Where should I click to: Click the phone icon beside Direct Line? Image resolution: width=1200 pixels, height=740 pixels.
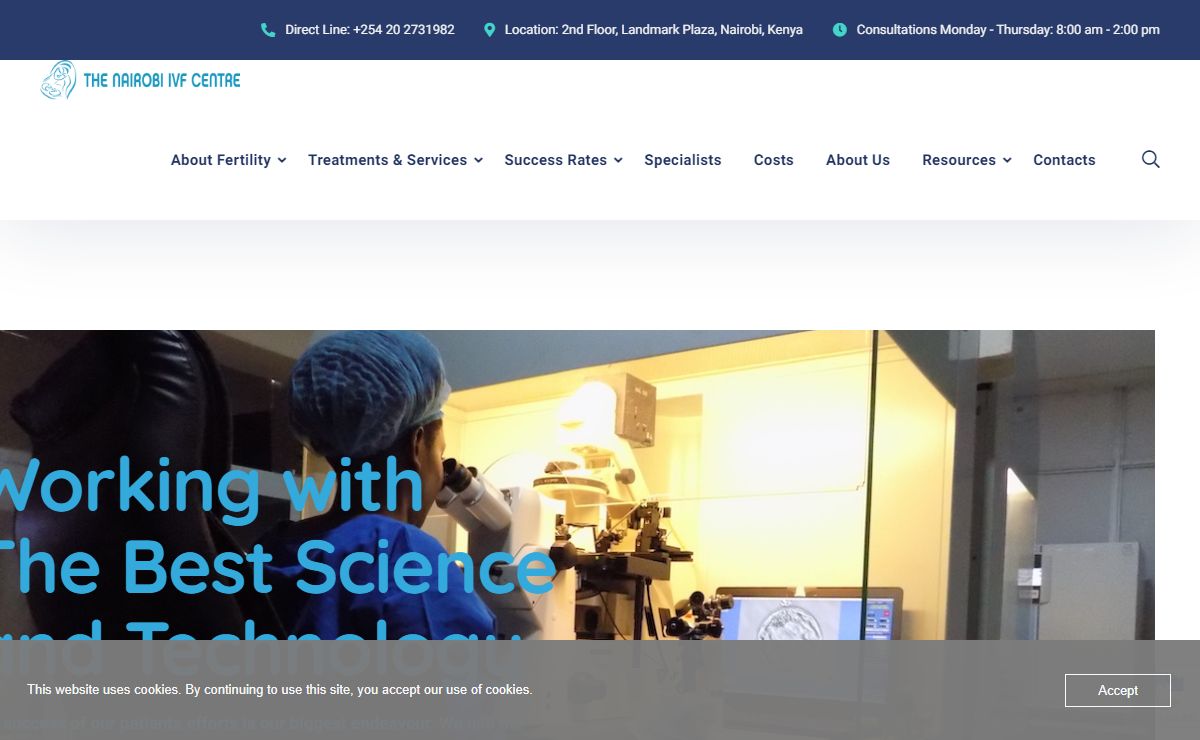[268, 30]
